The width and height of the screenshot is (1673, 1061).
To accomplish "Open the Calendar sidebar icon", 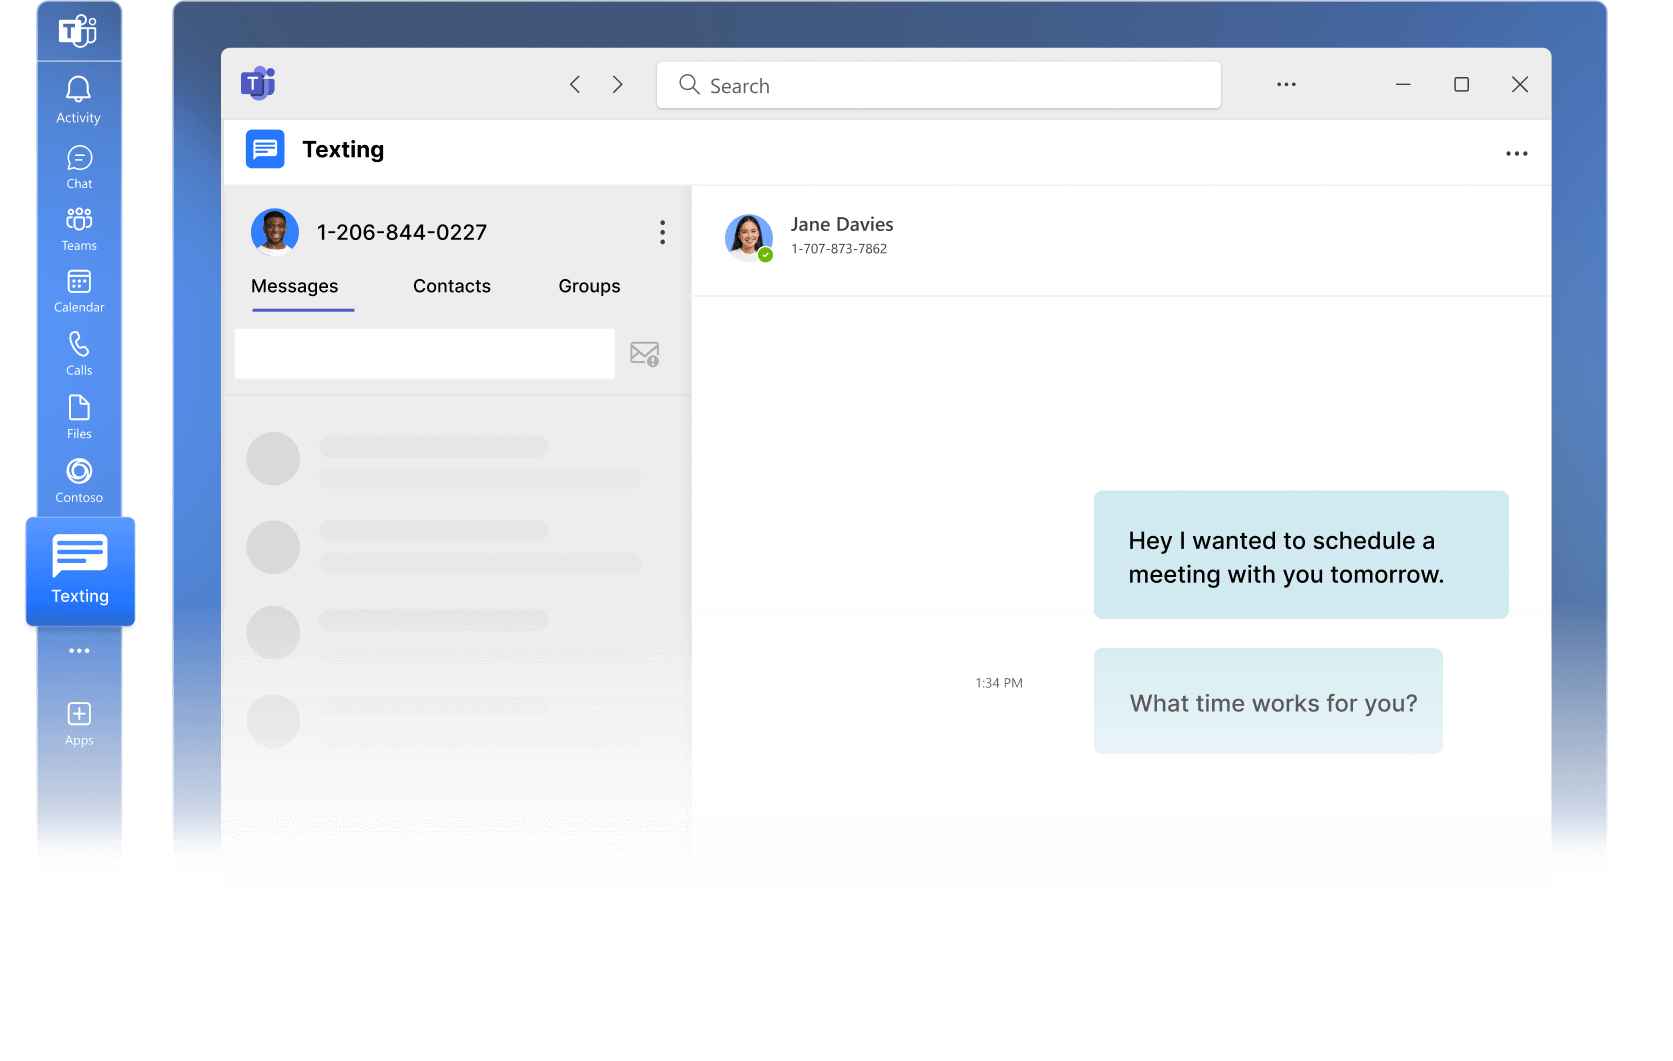I will 79,291.
